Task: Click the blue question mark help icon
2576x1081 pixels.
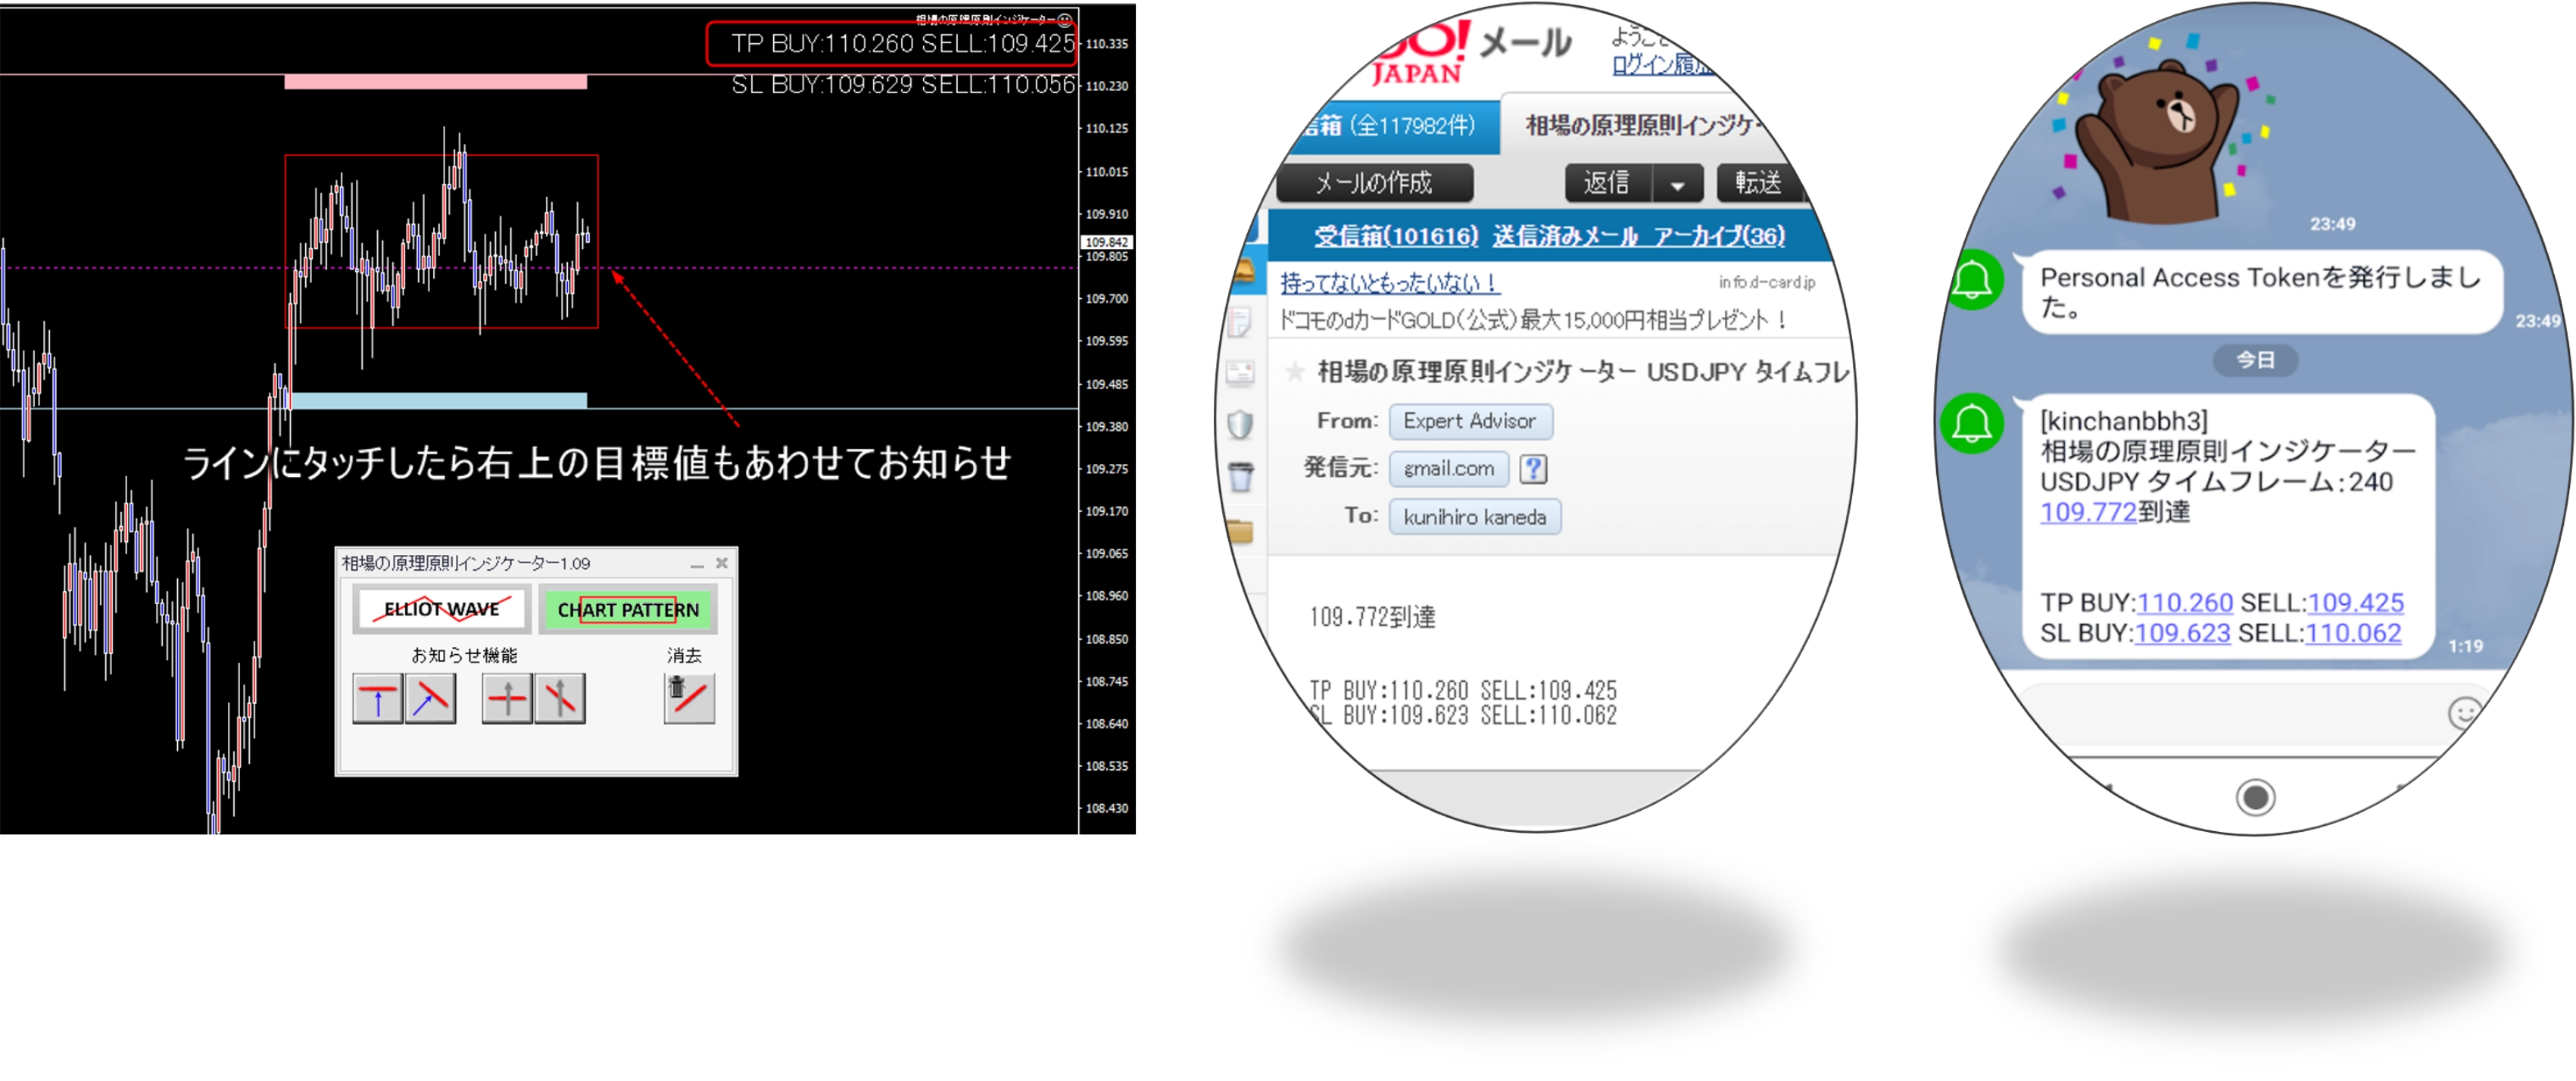Action: point(1533,468)
